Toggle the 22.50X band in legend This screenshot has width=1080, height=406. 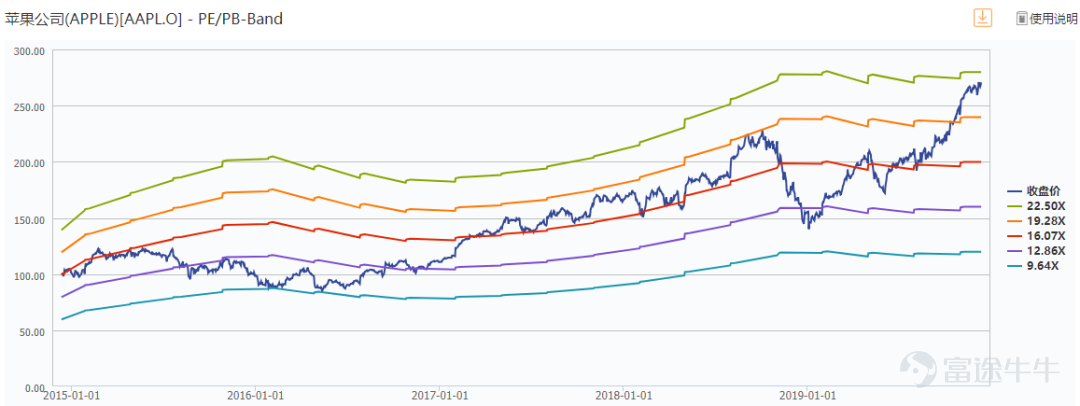pyautogui.click(x=1043, y=205)
